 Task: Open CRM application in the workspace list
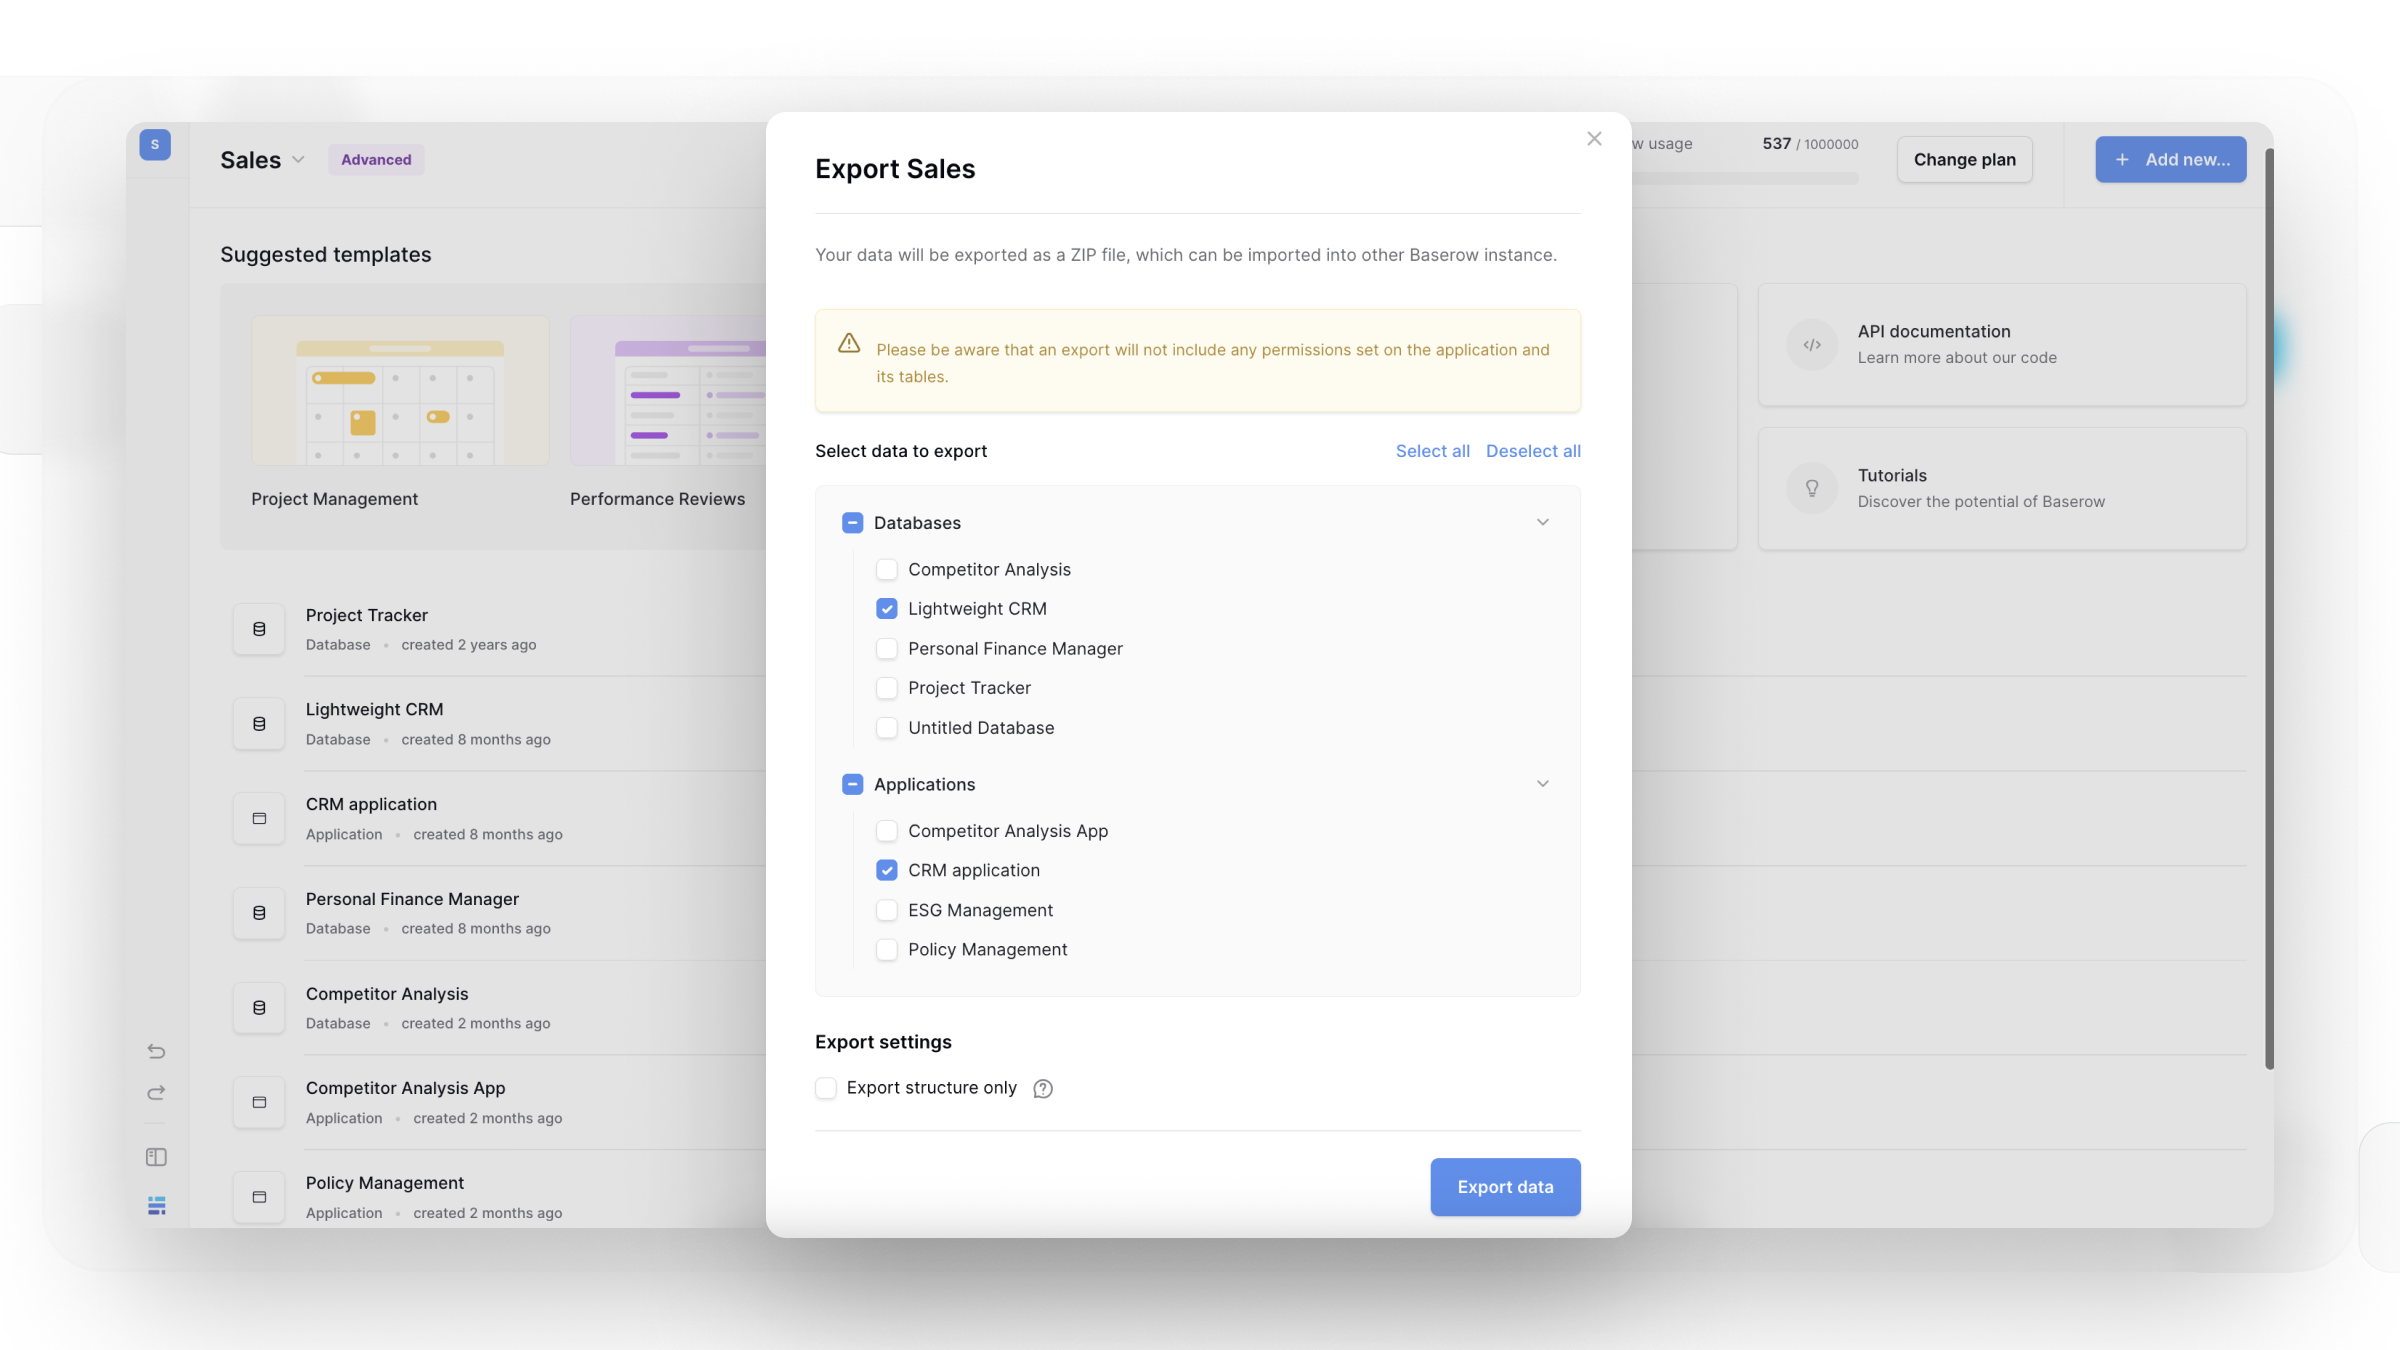[x=371, y=805]
